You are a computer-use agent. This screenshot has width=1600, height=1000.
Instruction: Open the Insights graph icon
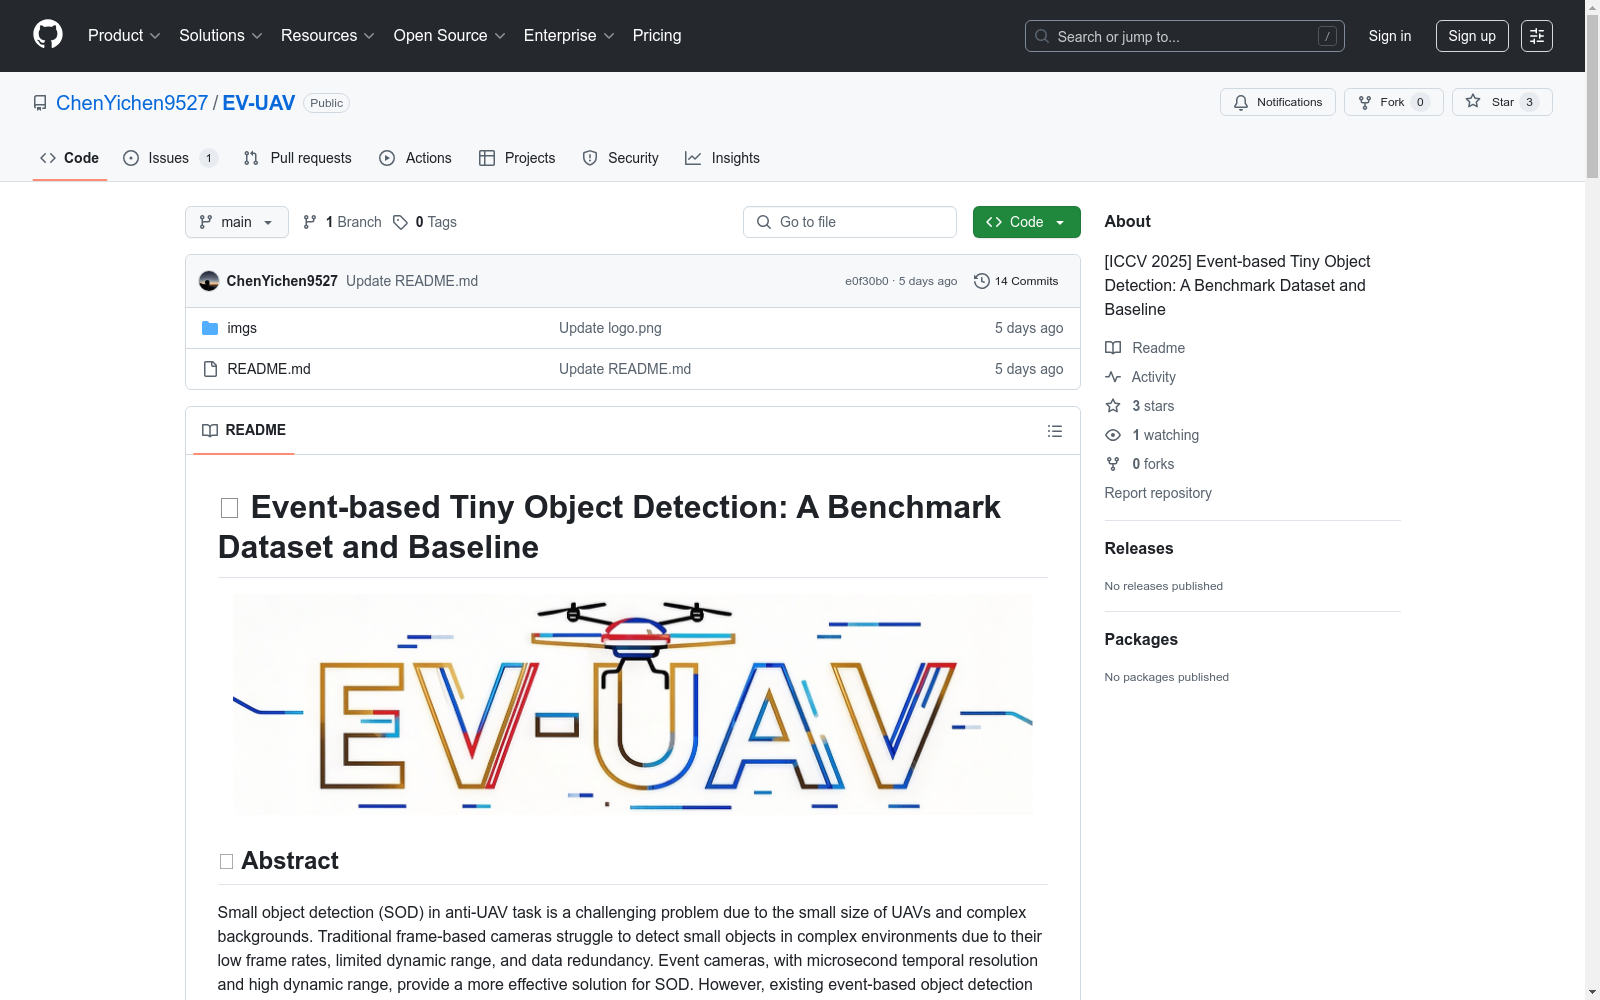693,158
